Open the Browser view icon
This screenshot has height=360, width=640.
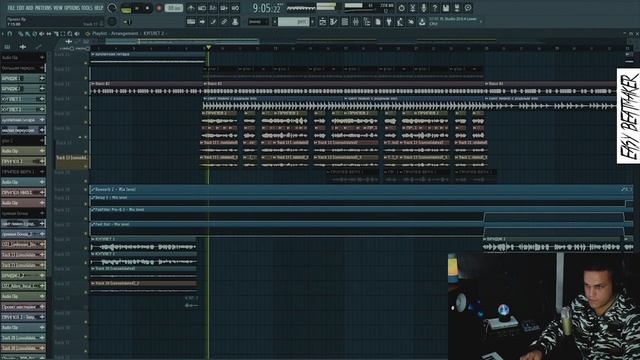coord(367,22)
